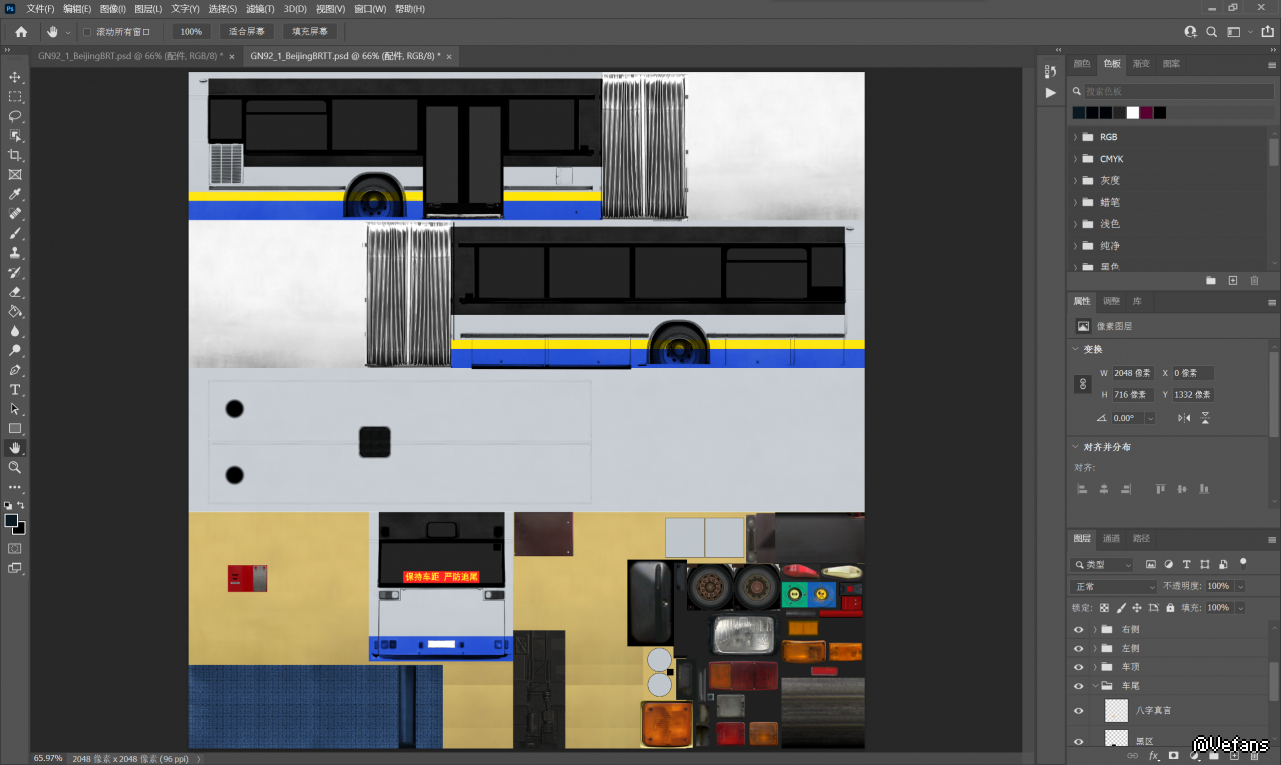The width and height of the screenshot is (1281, 765).
Task: Click the 搜索色板 search field
Action: [x=1170, y=91]
